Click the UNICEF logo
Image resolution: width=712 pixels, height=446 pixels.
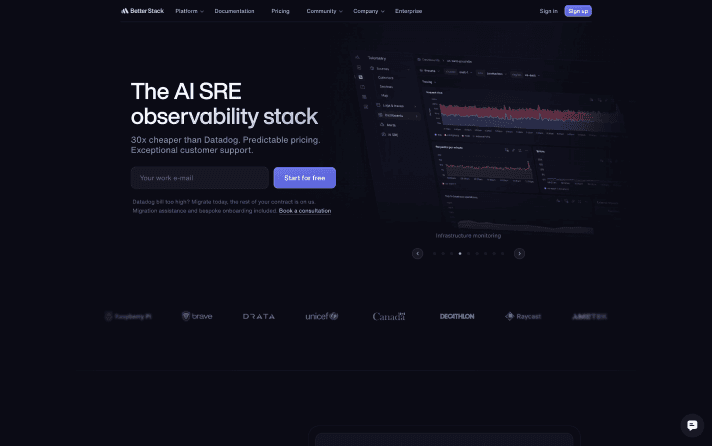pos(321,316)
